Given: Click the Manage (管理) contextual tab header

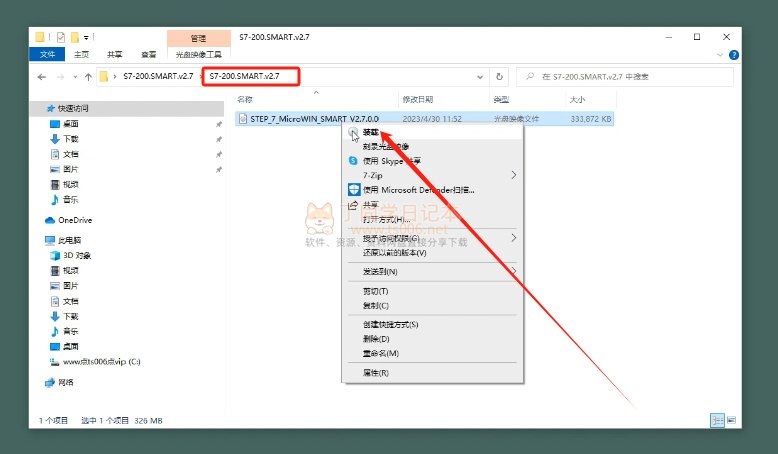Looking at the screenshot, I should click(198, 38).
